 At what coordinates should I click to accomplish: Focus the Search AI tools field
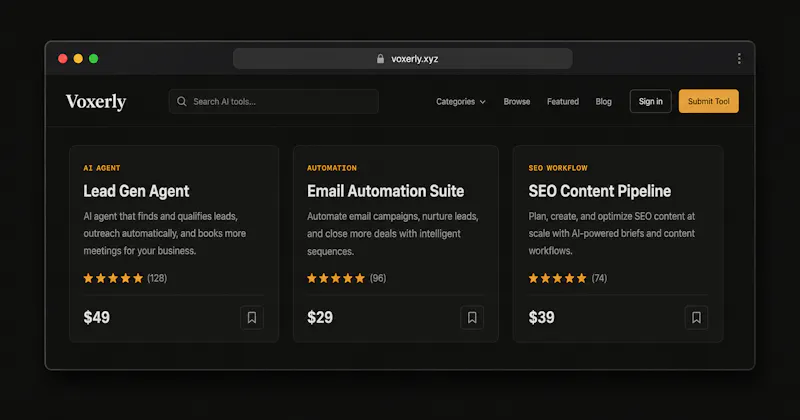point(273,102)
